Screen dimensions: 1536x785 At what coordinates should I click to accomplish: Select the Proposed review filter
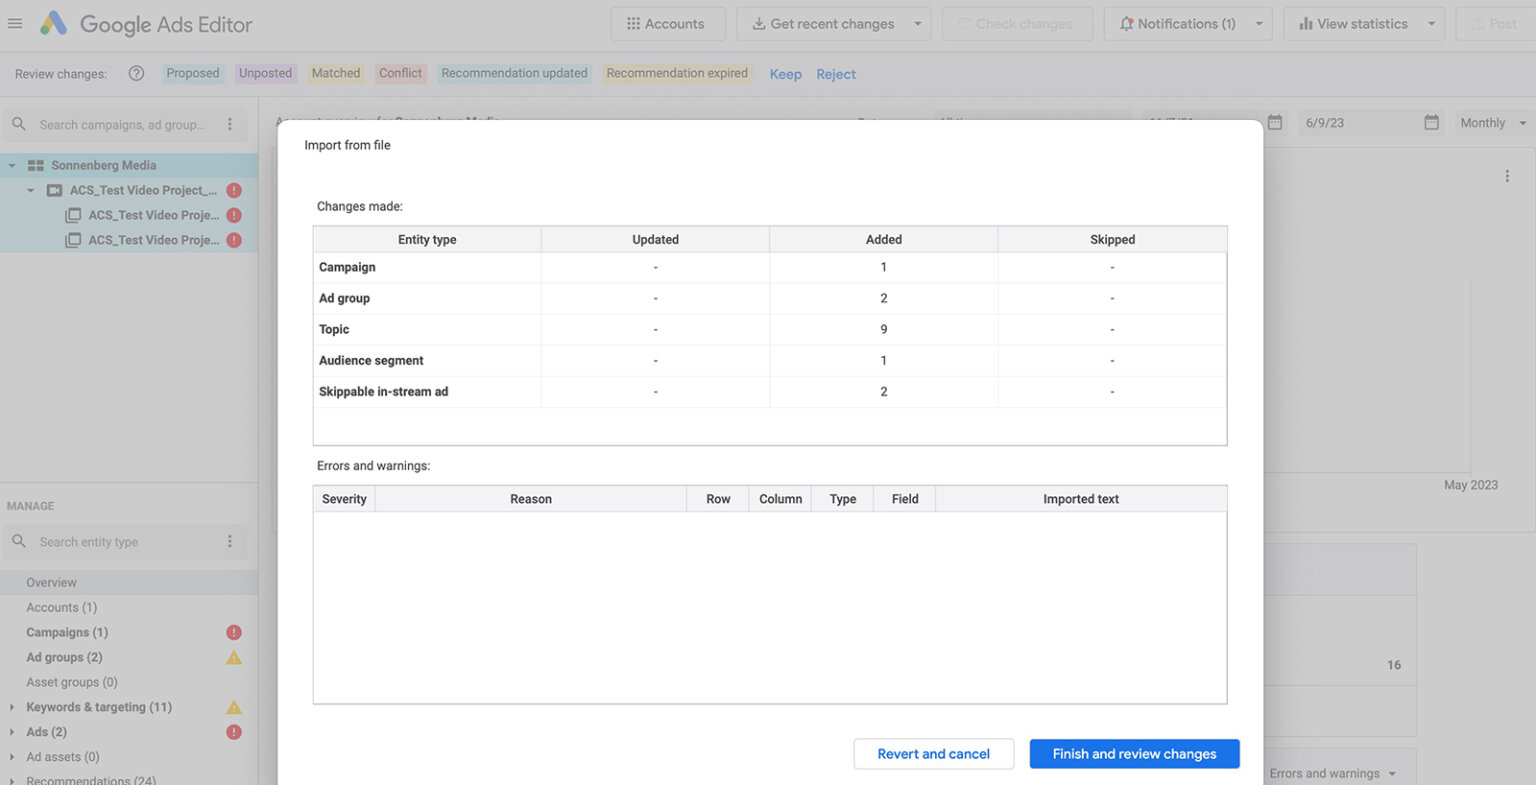192,73
